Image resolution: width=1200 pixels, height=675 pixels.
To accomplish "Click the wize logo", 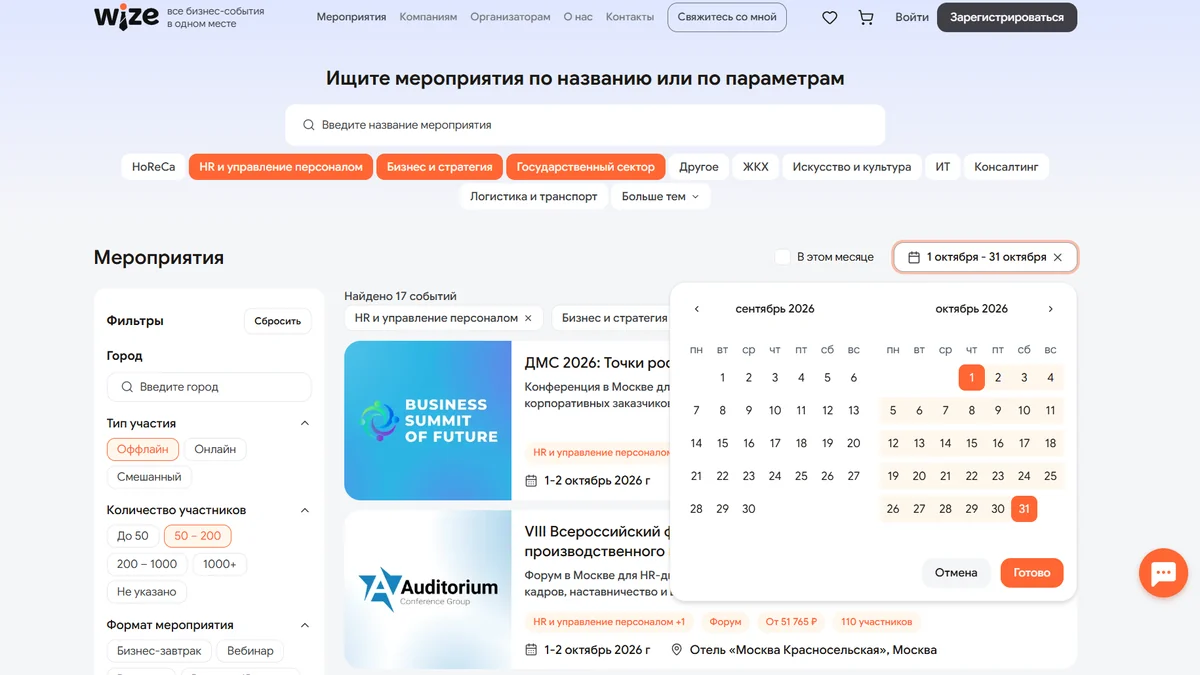I will [x=126, y=17].
